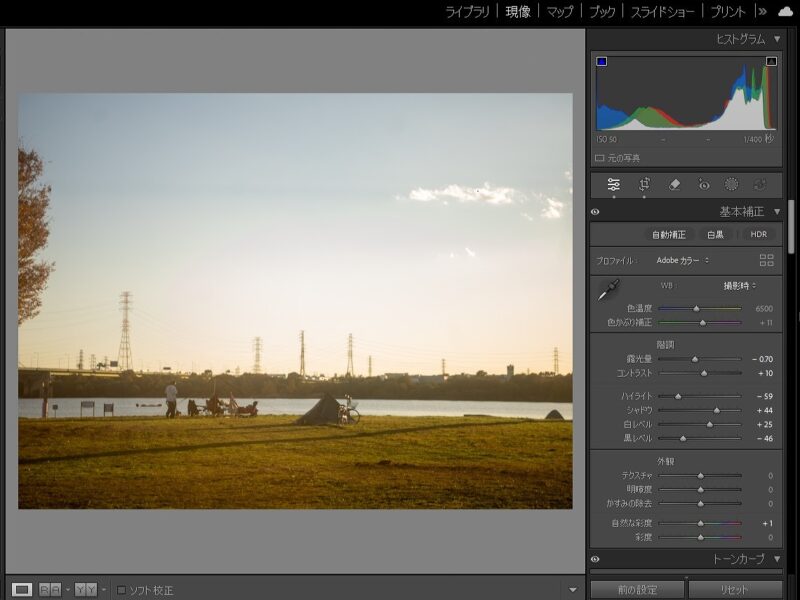
Task: Toggle the shadow clipping indicator in histogram
Action: (602, 62)
